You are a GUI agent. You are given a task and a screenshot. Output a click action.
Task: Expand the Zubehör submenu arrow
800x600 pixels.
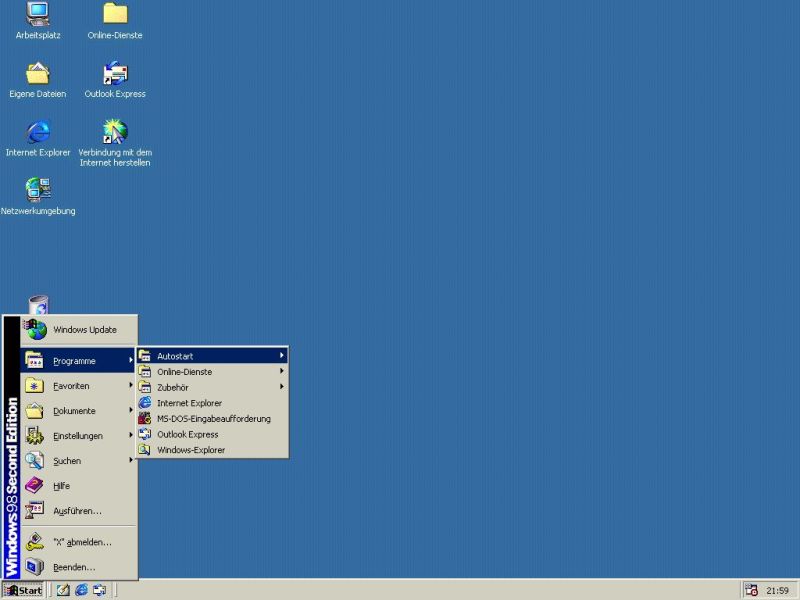coord(282,387)
